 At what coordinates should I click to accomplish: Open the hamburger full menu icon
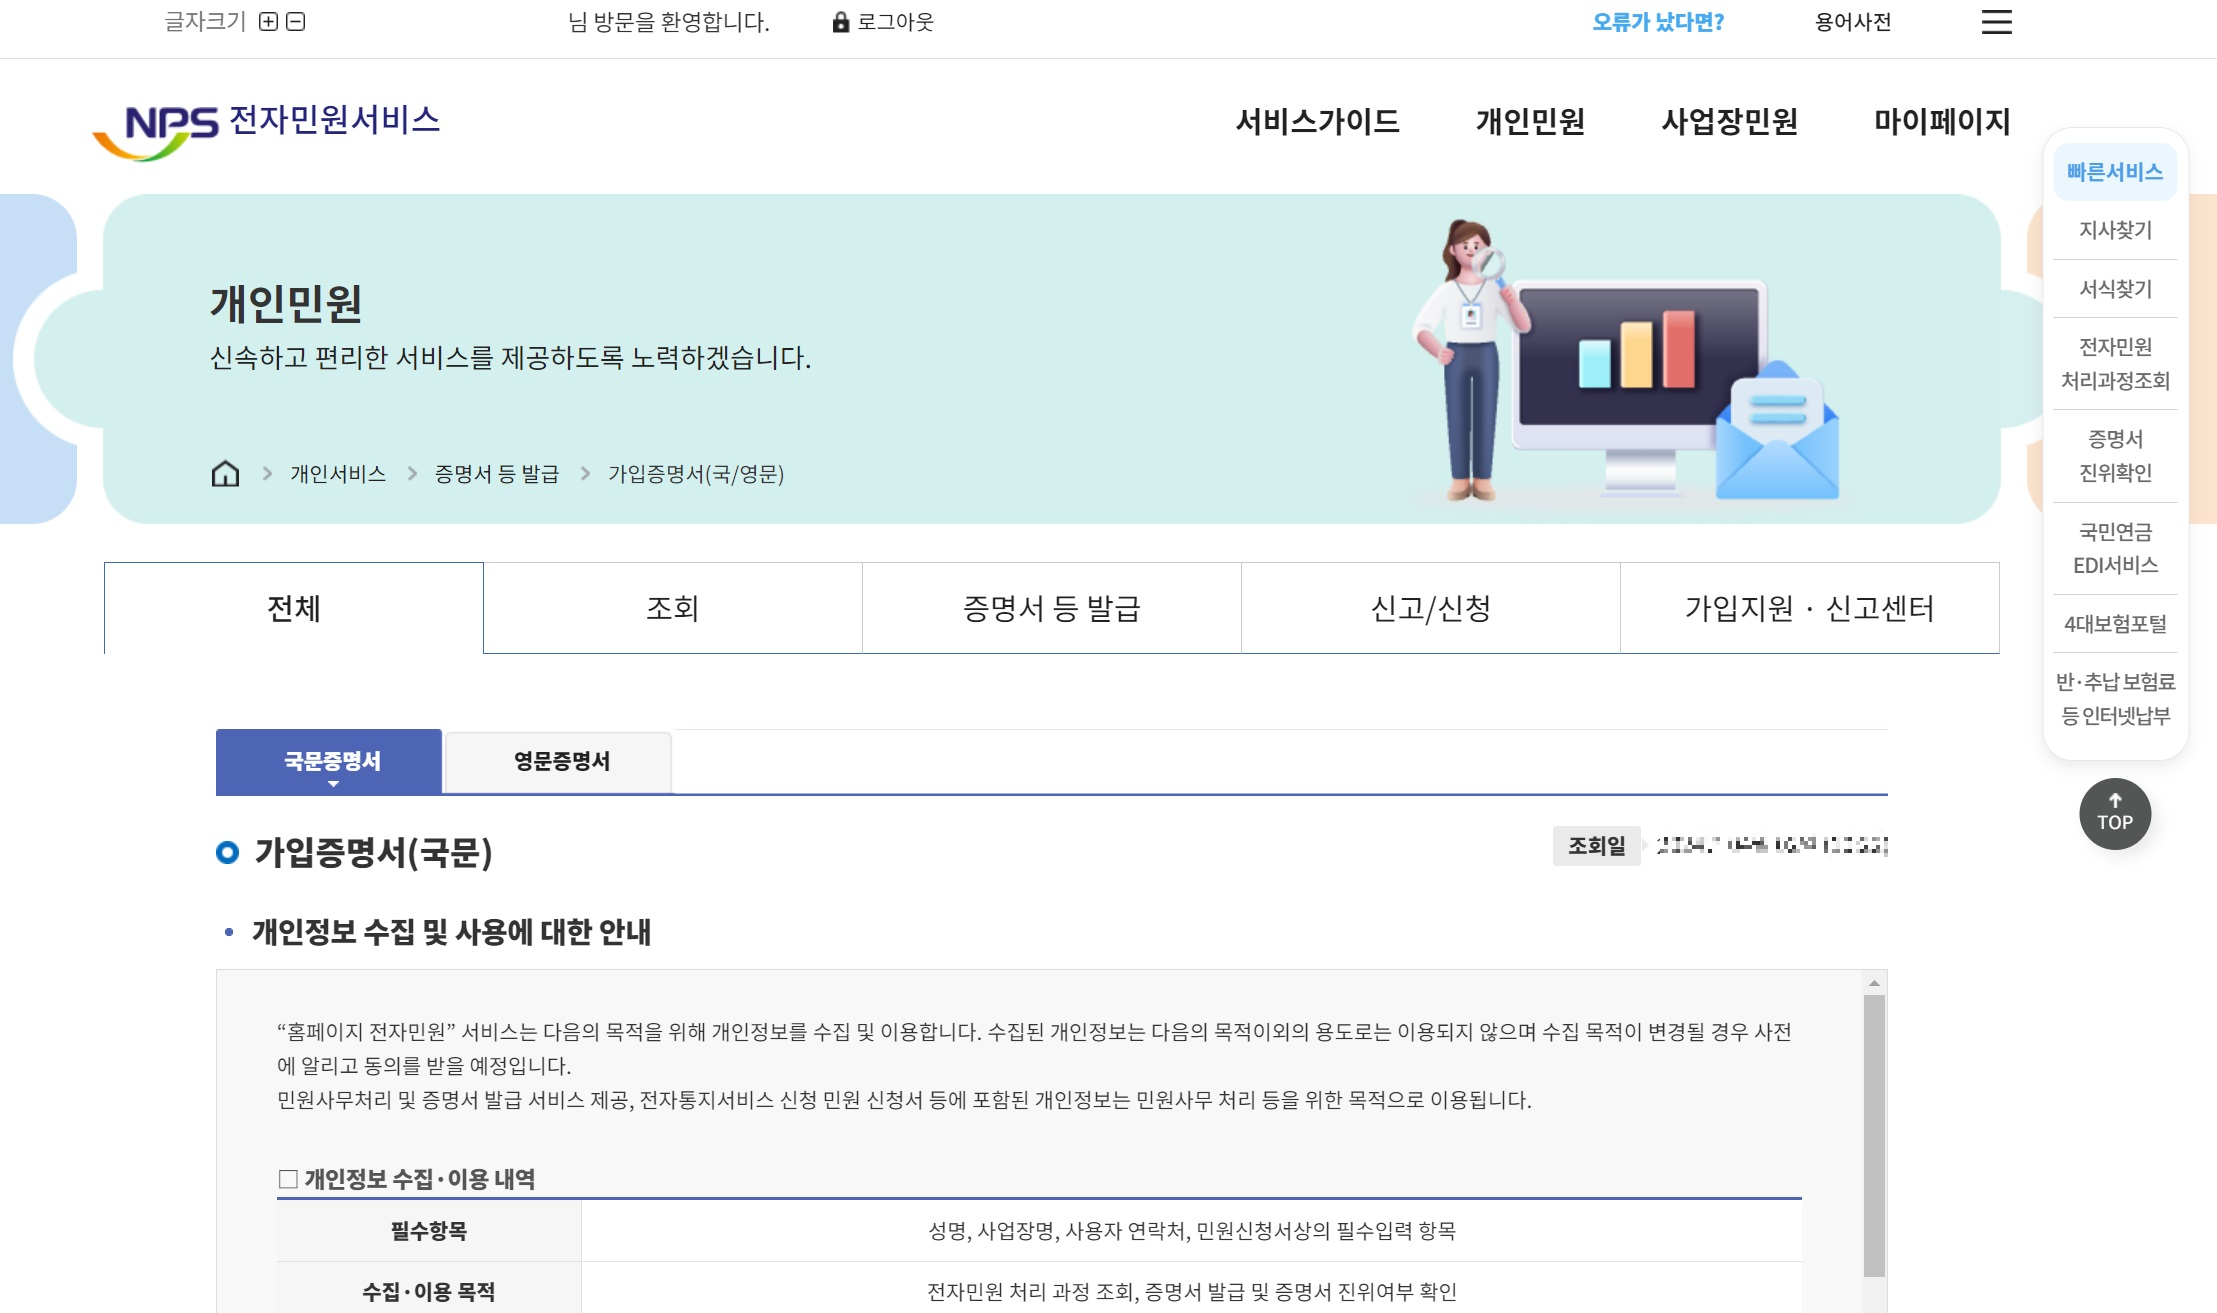pyautogui.click(x=1996, y=22)
